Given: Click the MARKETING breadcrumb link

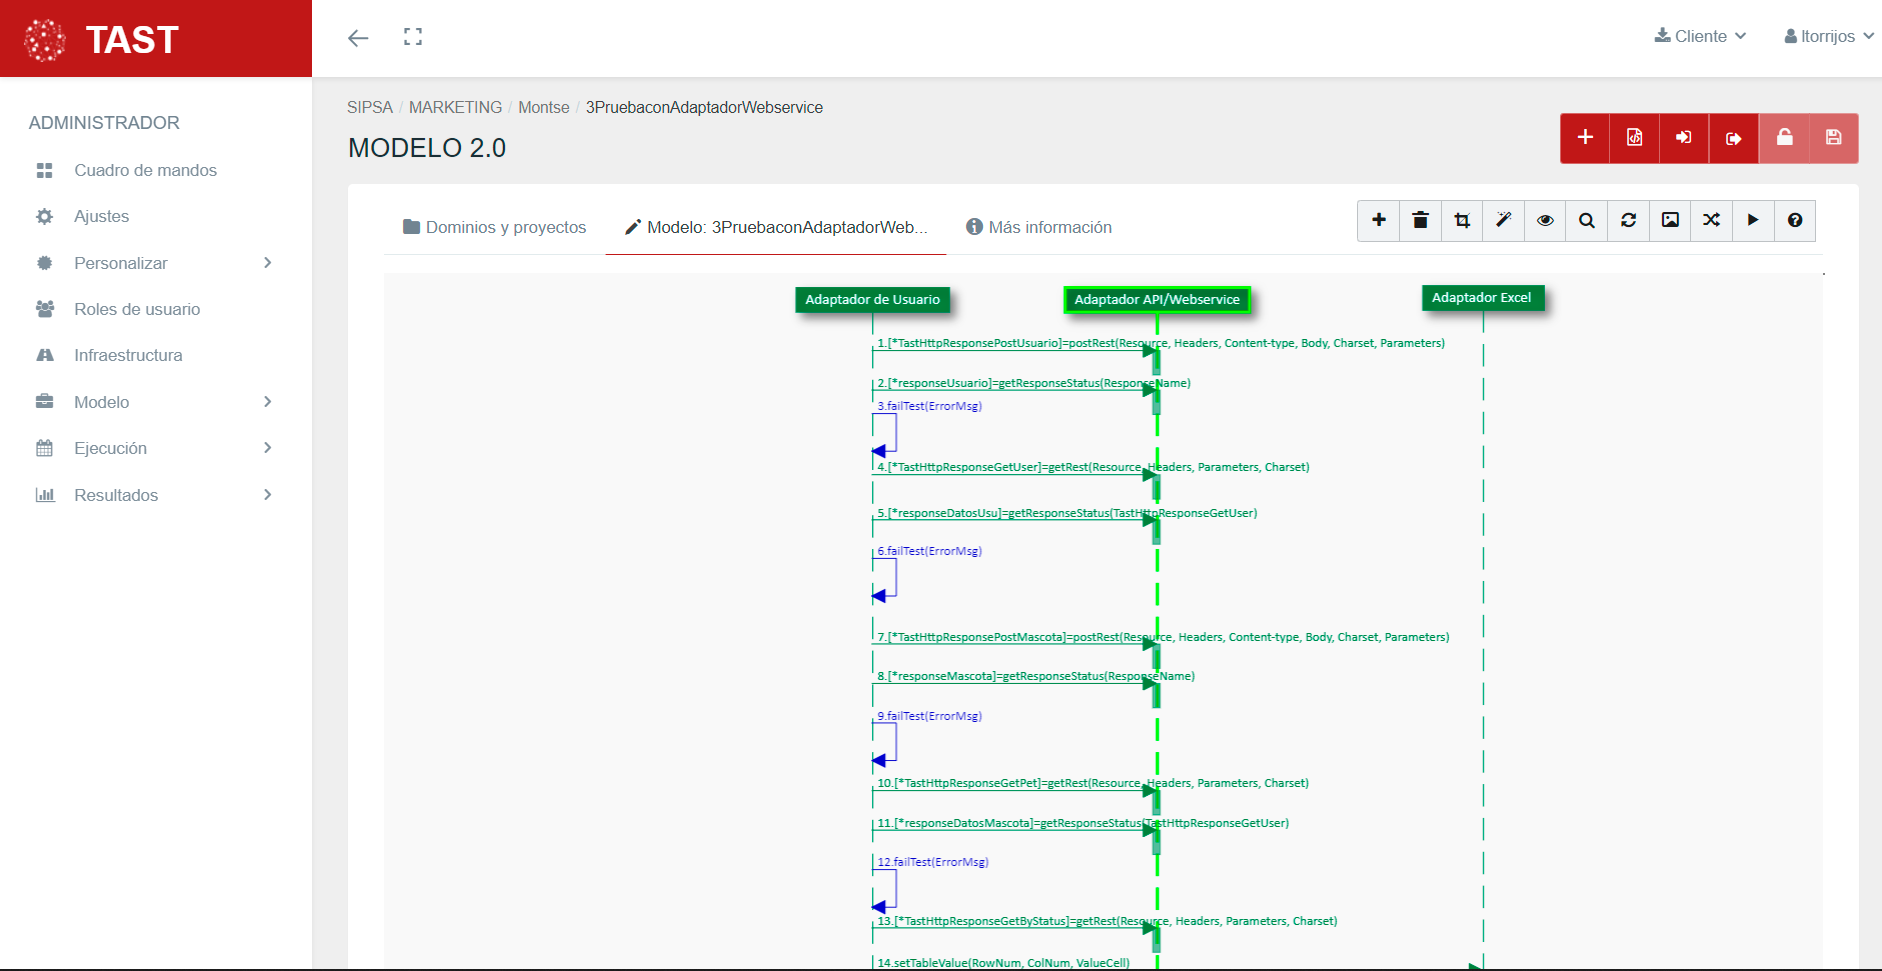Looking at the screenshot, I should 456,107.
